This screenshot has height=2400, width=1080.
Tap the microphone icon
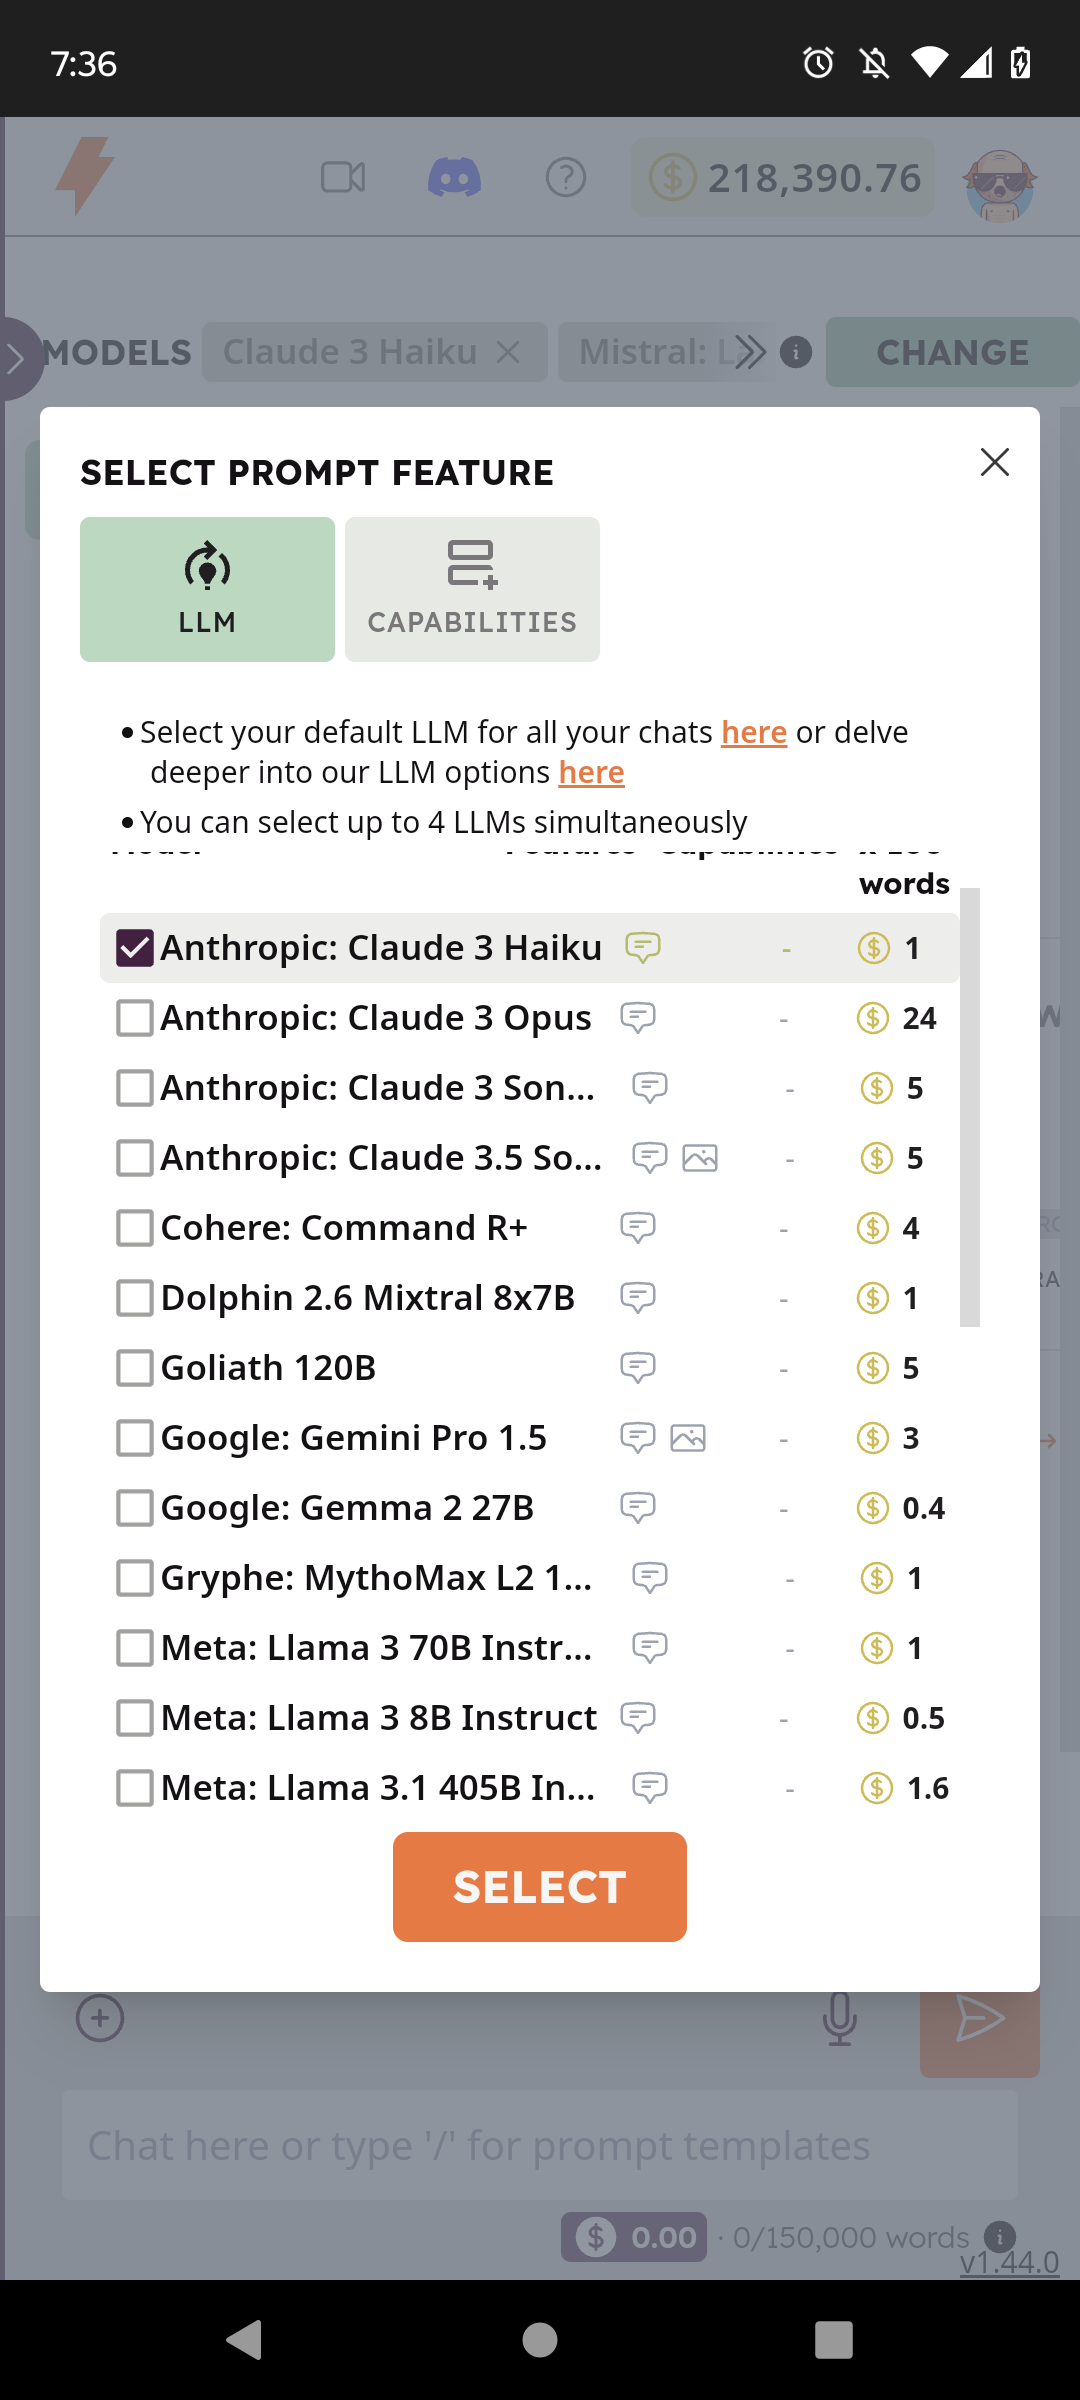point(839,2018)
